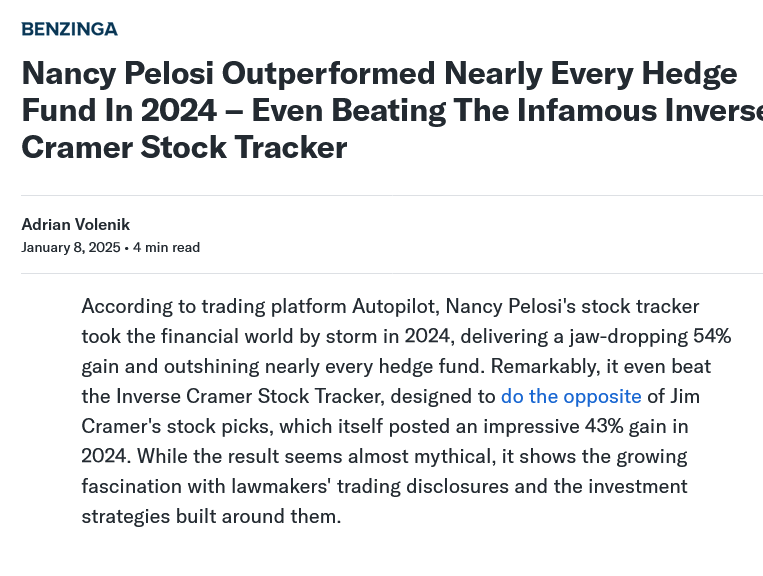Screen dimensions: 763x576
Task: Click the word "jaw-dropping" in the paragraph
Action: pyautogui.click(x=628, y=336)
